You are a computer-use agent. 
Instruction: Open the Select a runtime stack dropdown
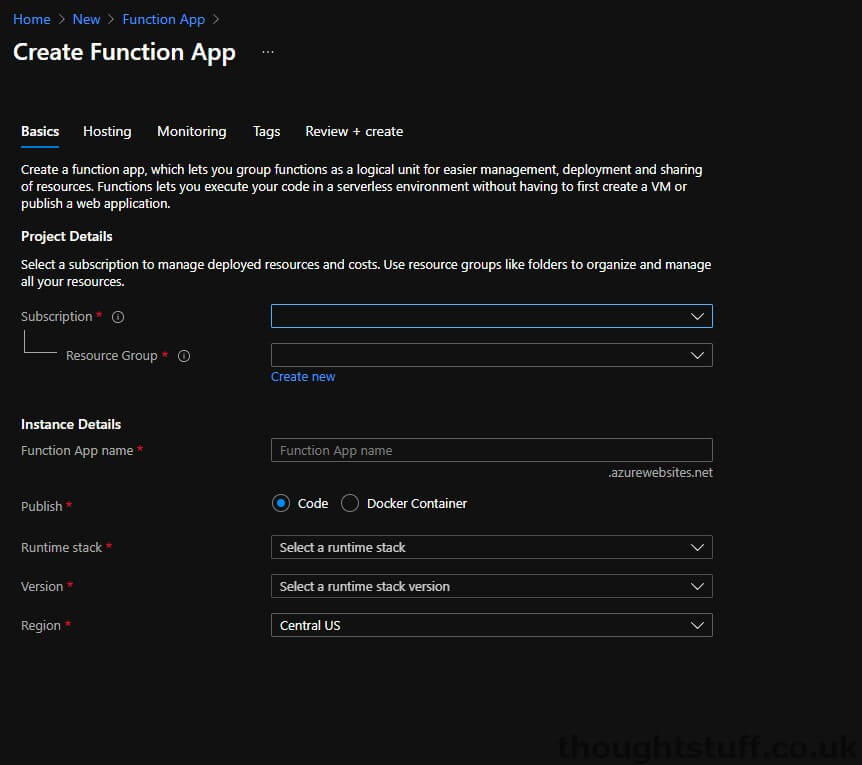[x=491, y=547]
